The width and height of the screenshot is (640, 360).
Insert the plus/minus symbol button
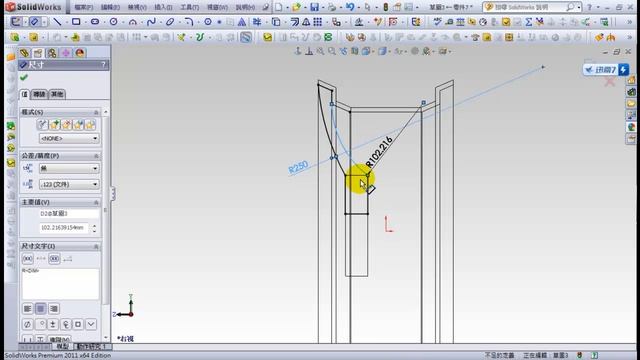53,324
